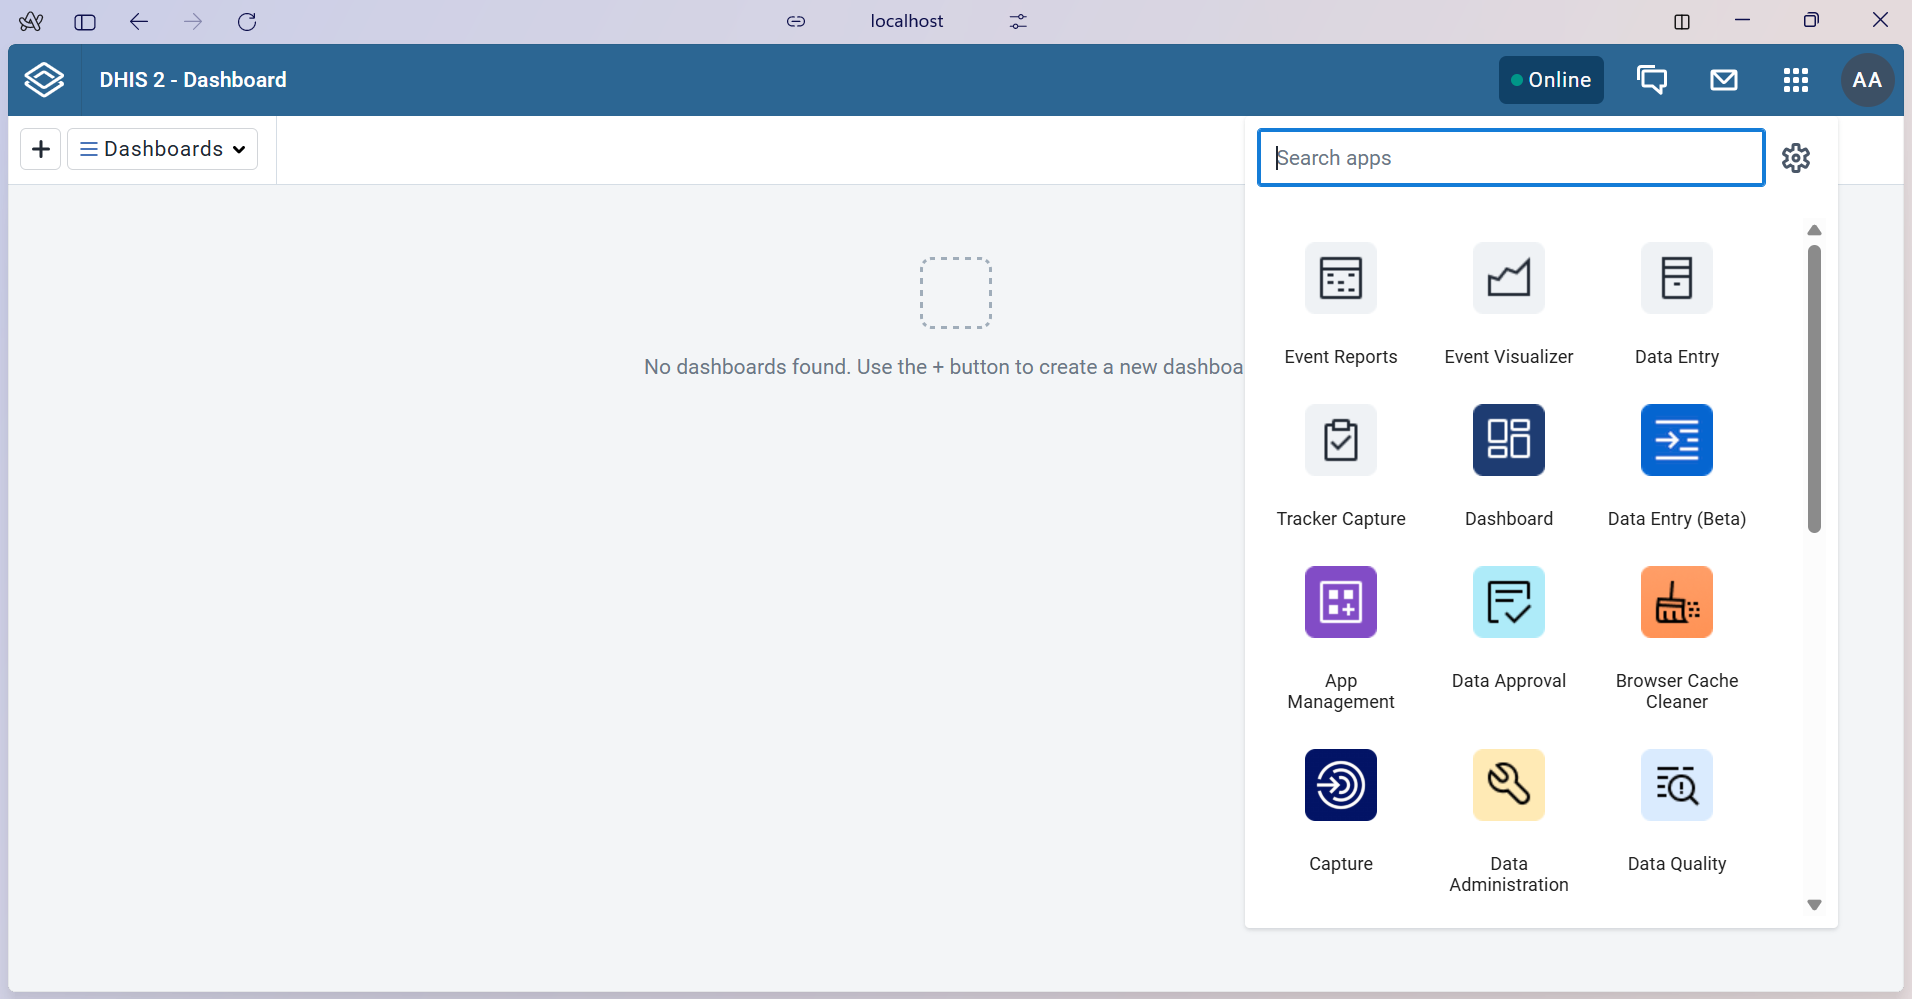1912x999 pixels.
Task: Copy page link icon in address bar
Action: coord(796,21)
